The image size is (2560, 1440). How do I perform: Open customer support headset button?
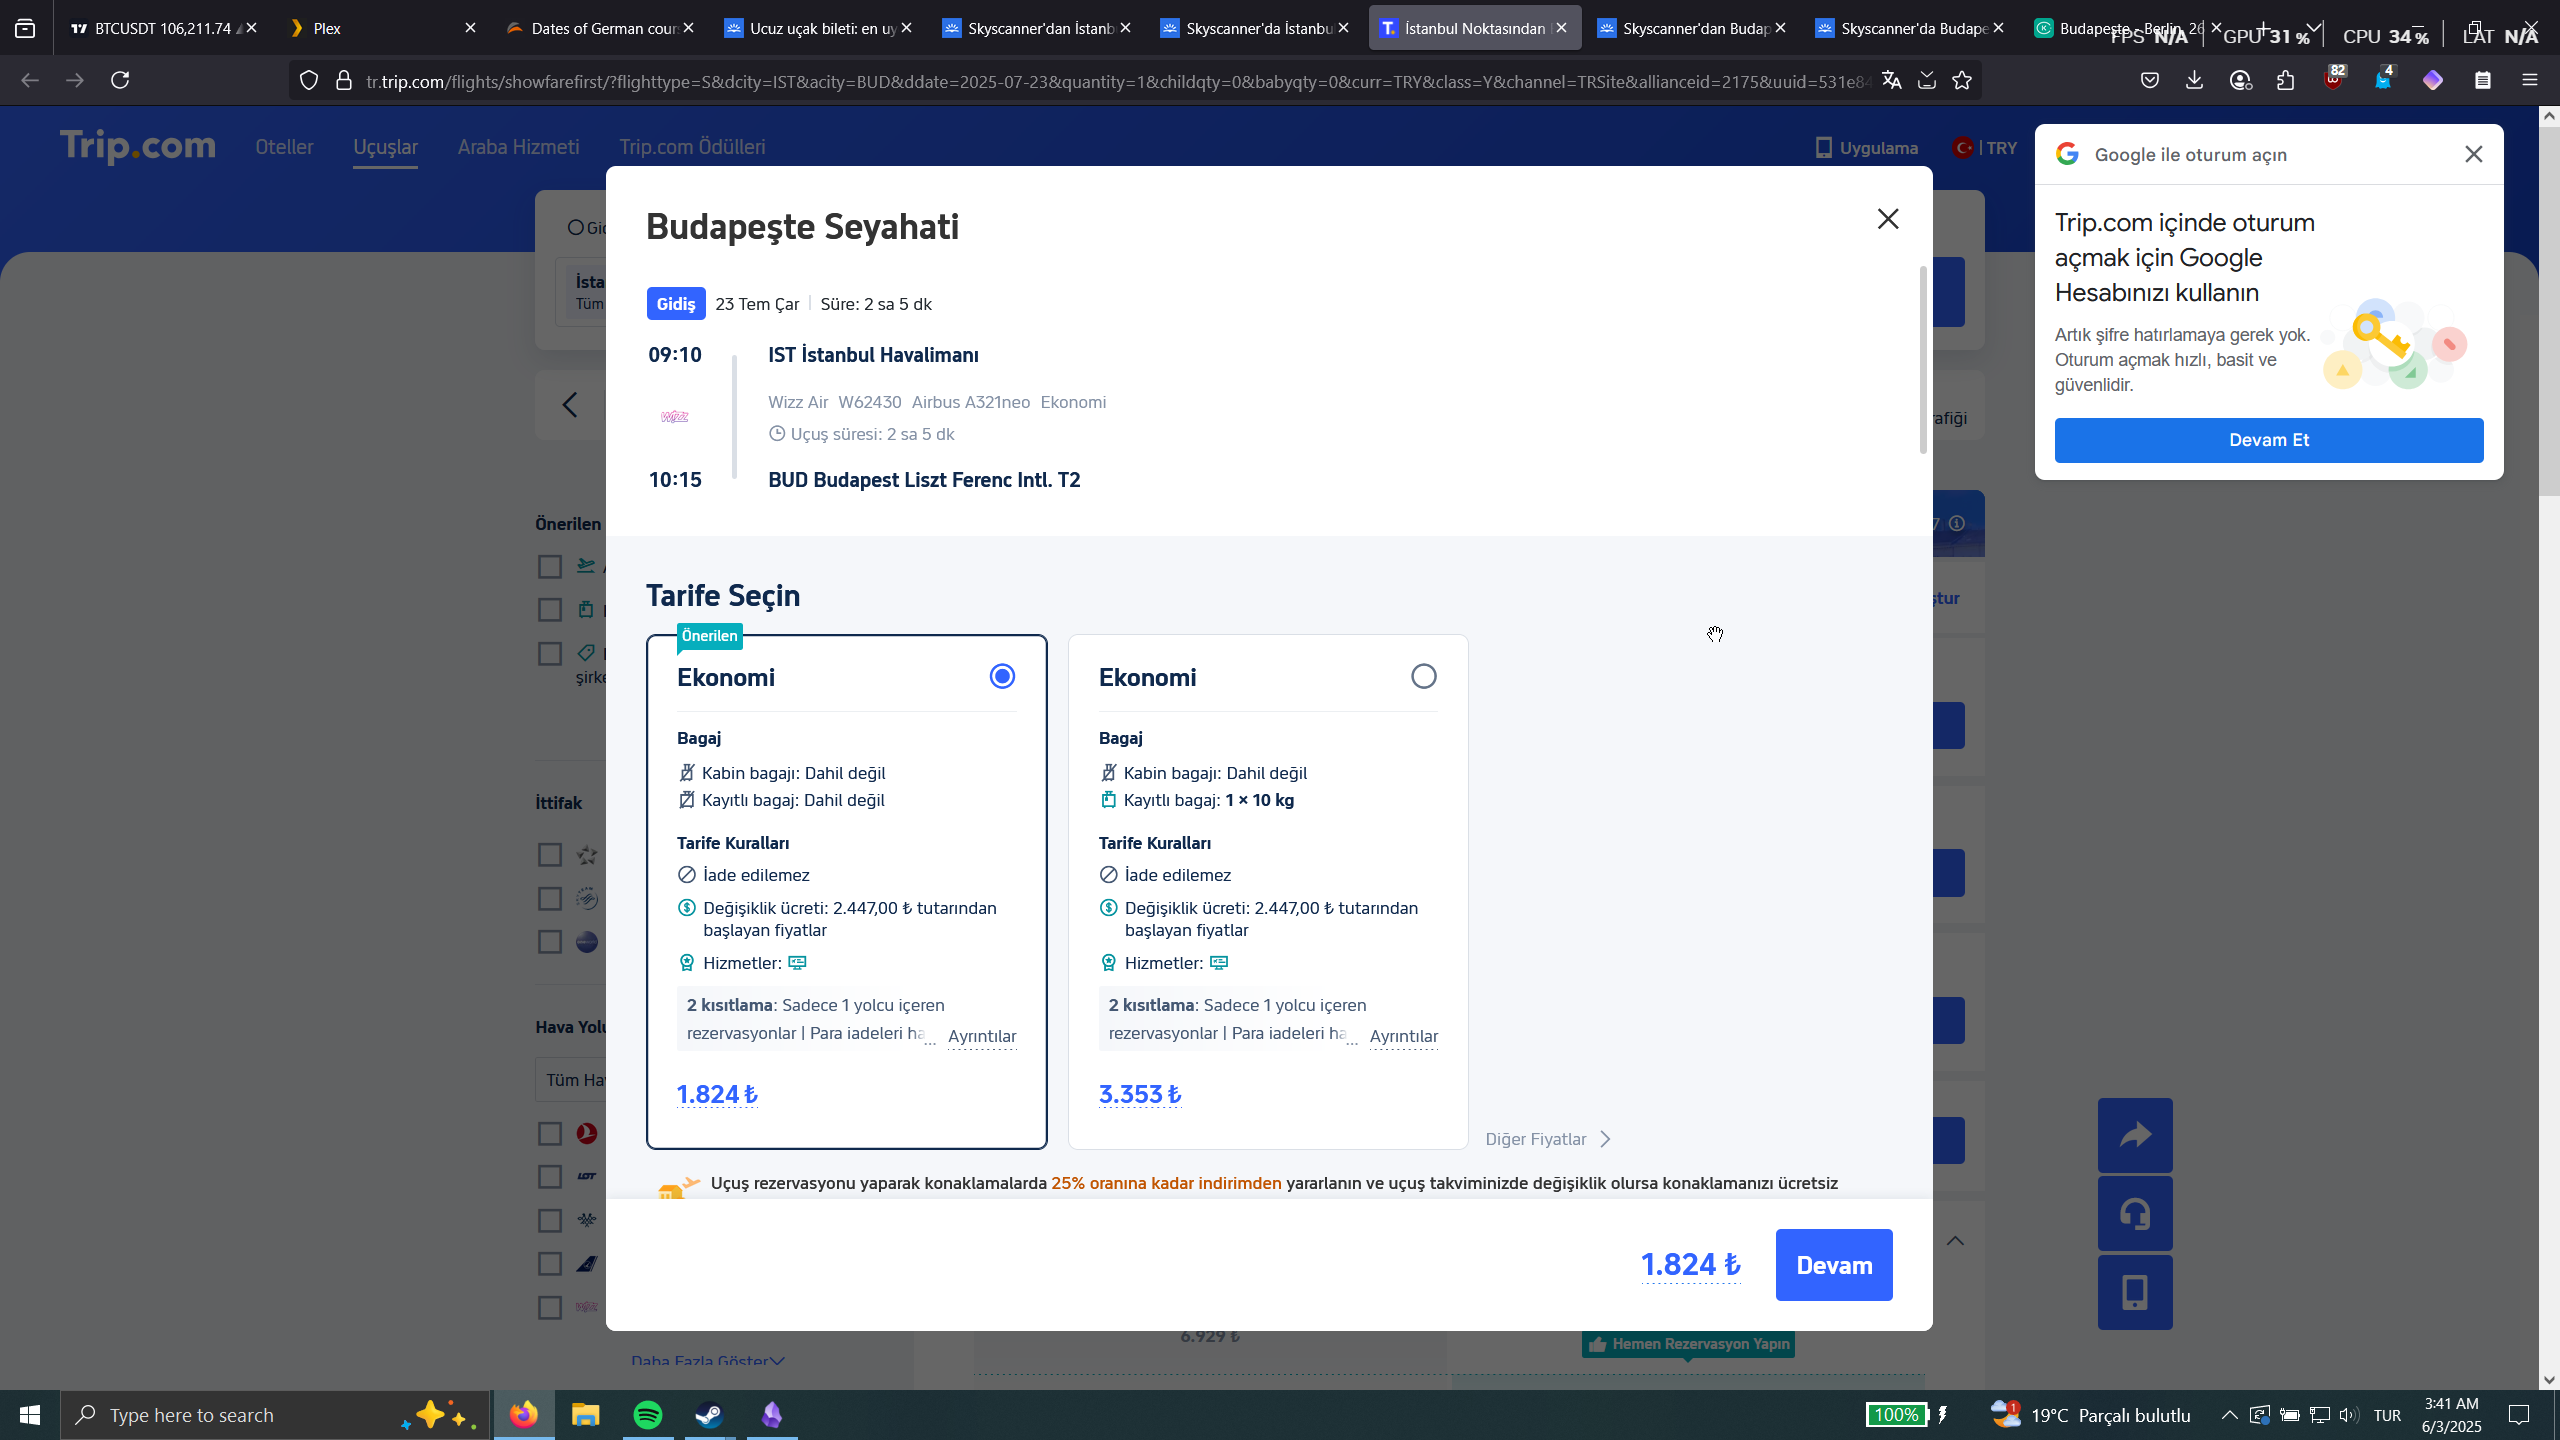pyautogui.click(x=2135, y=1214)
